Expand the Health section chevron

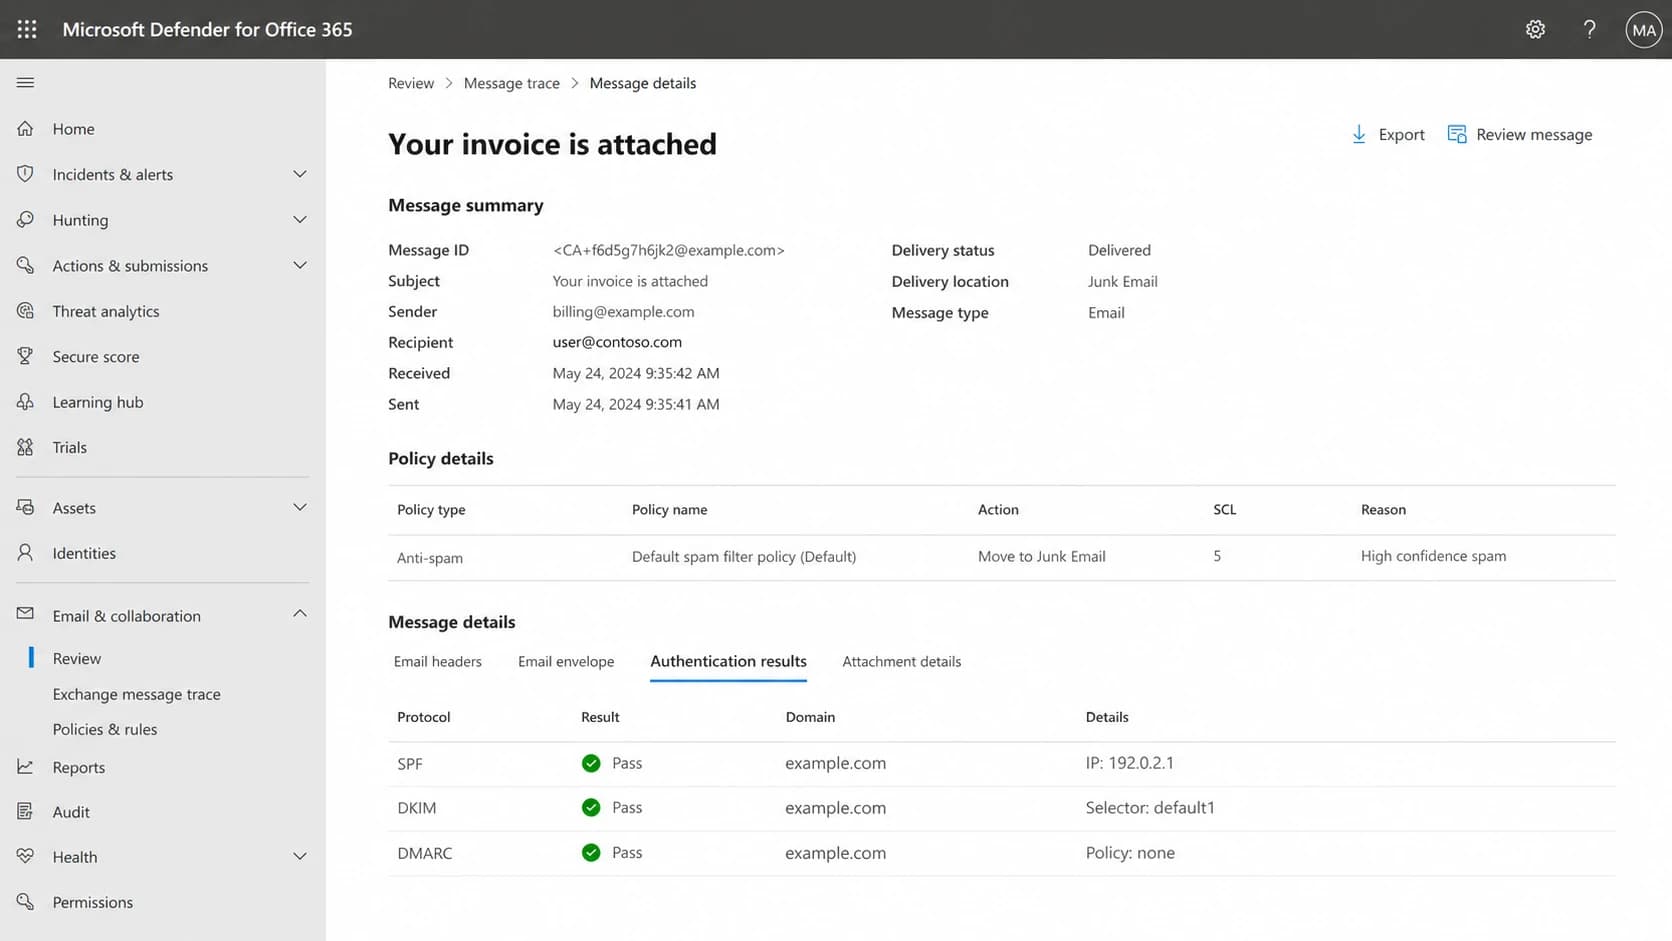[x=300, y=856]
